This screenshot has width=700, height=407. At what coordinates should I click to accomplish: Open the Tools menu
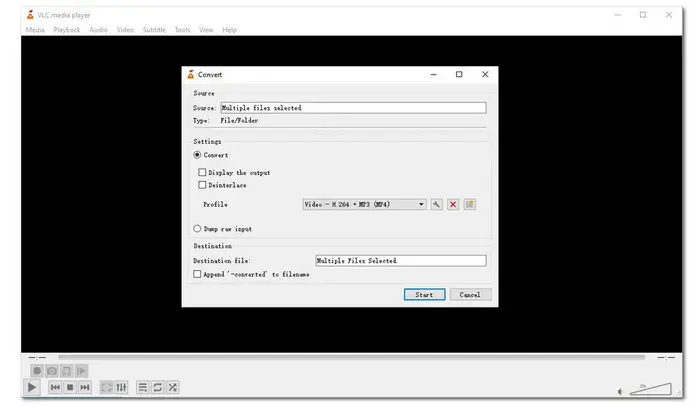tap(183, 30)
